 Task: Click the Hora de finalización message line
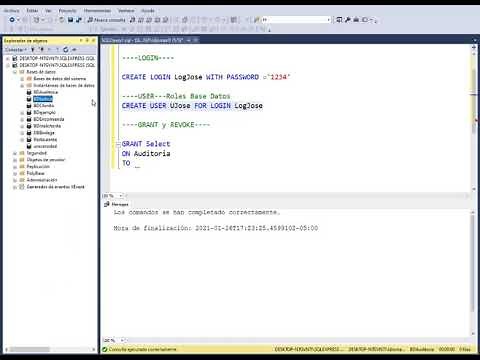(x=216, y=228)
